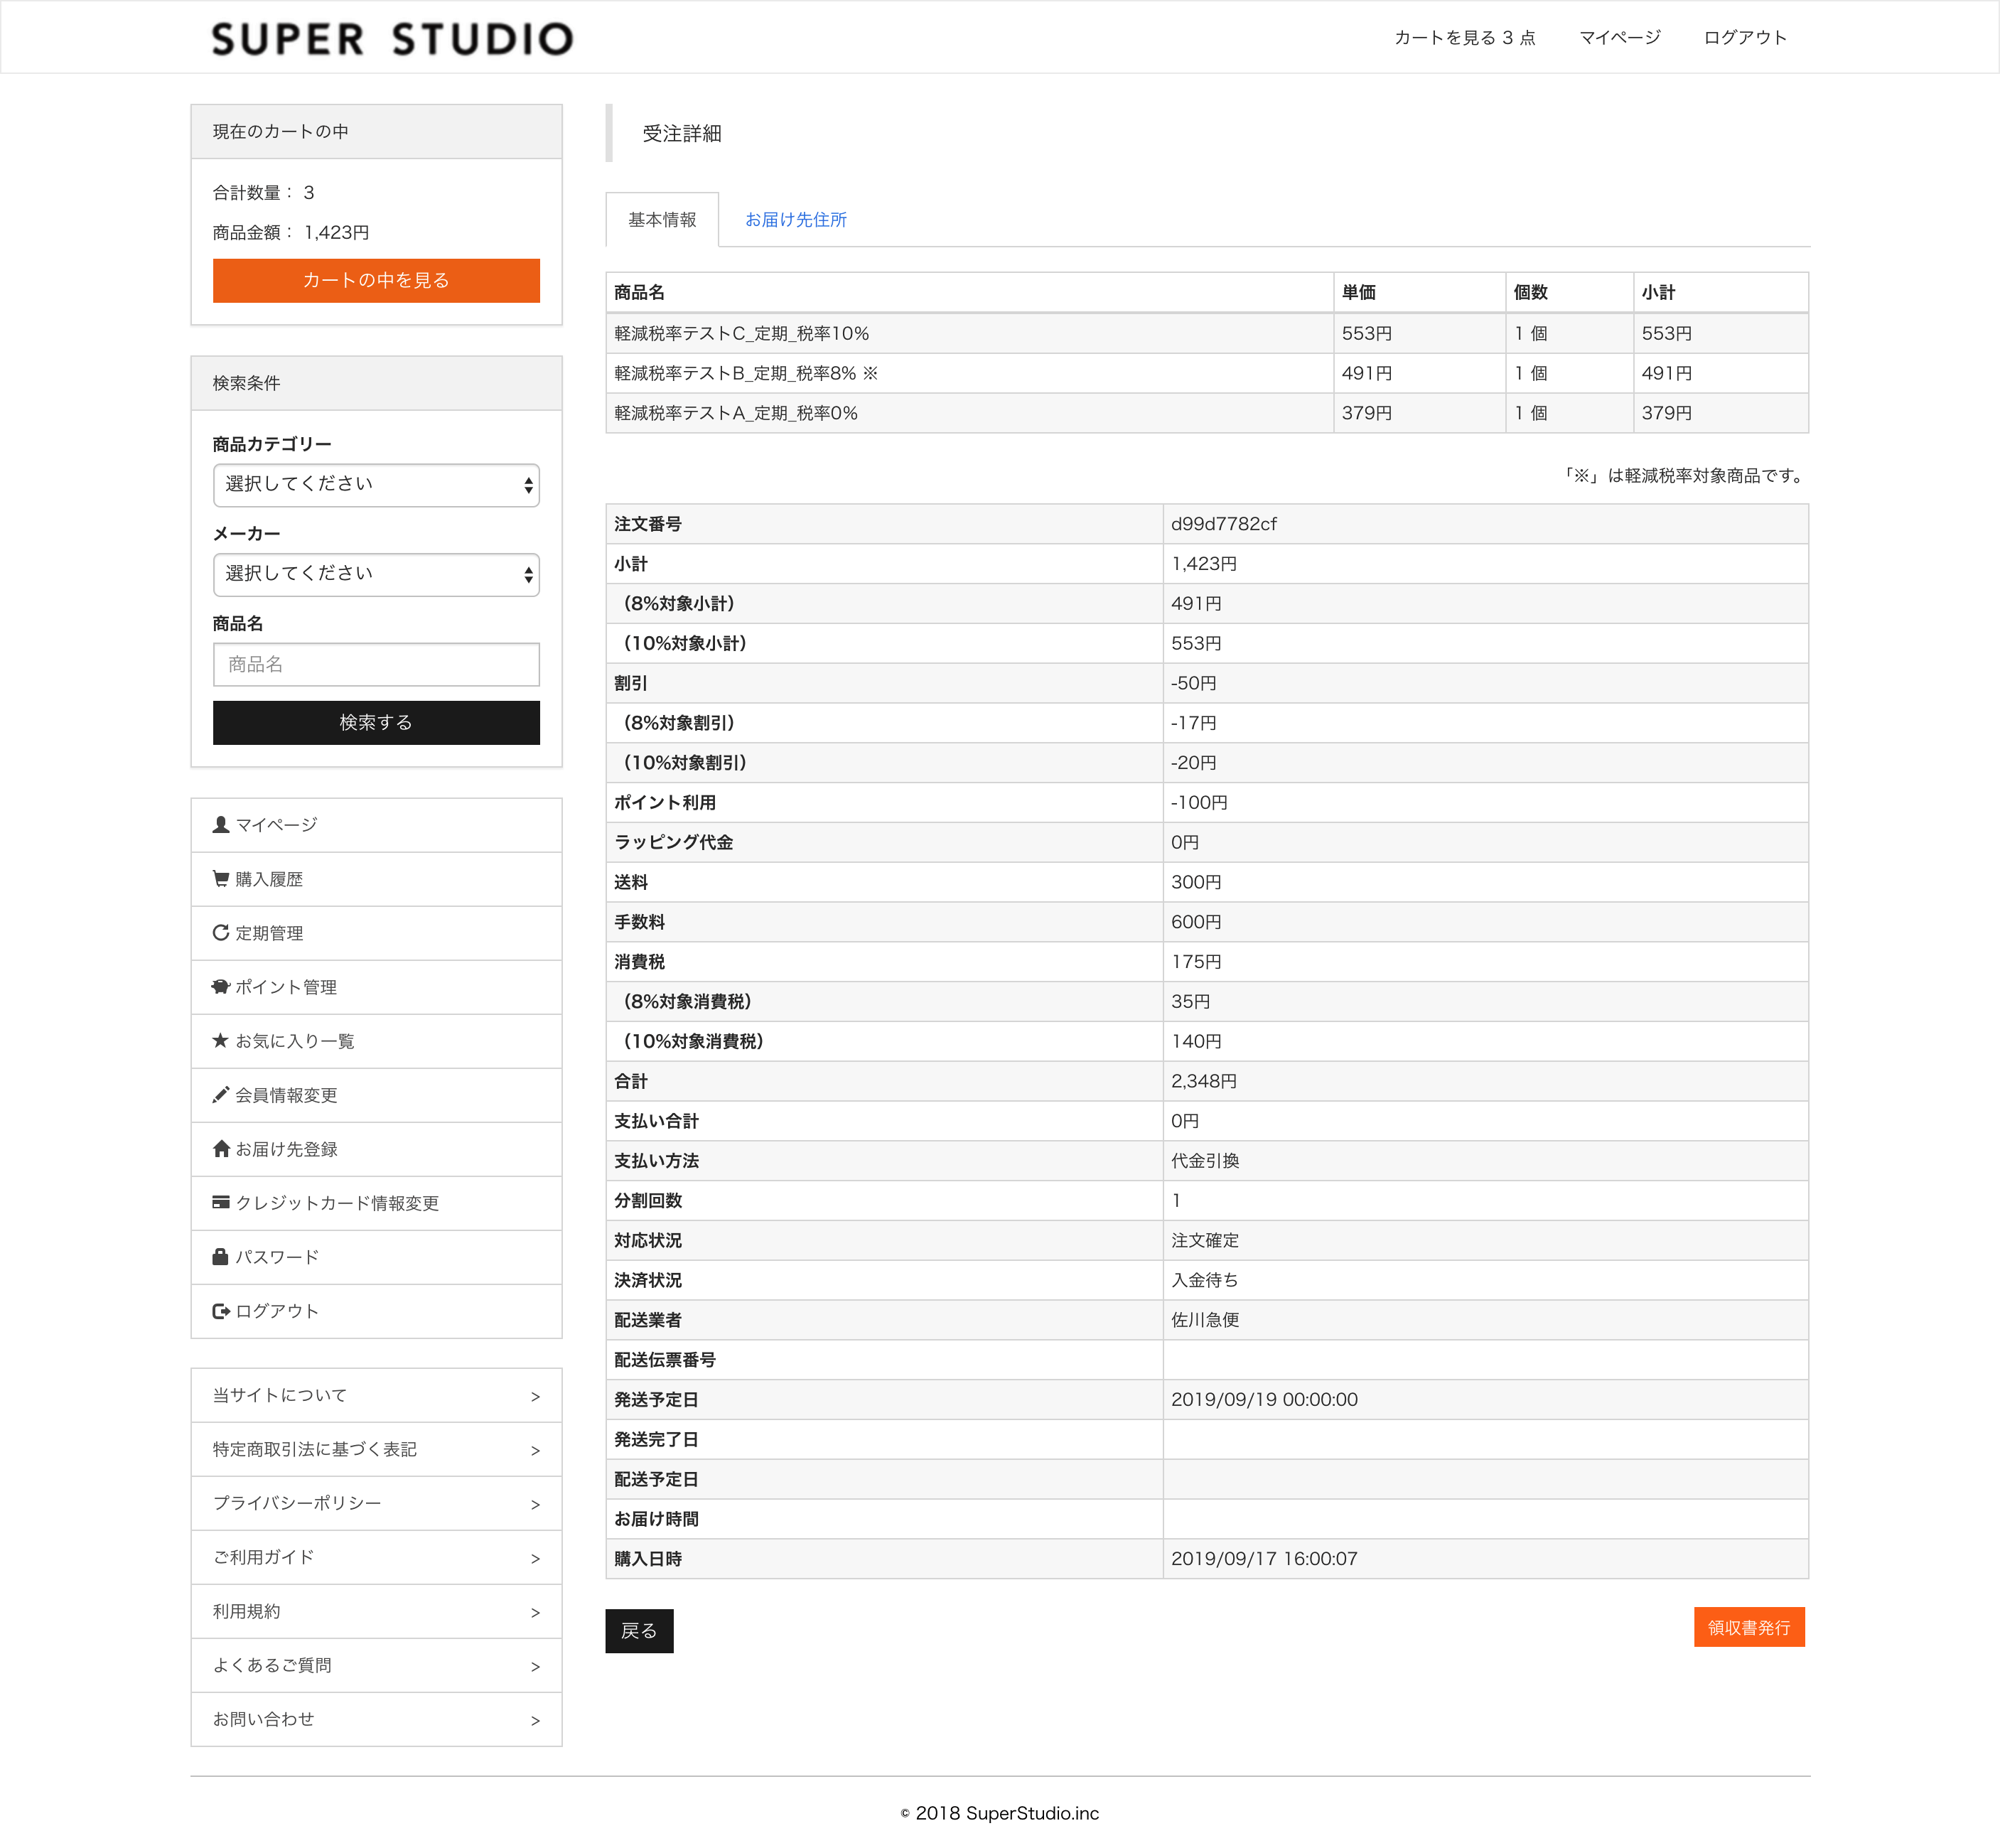The height and width of the screenshot is (1848, 2000).
Task: Open お届け先登録 link in the sidebar
Action: click(376, 1149)
